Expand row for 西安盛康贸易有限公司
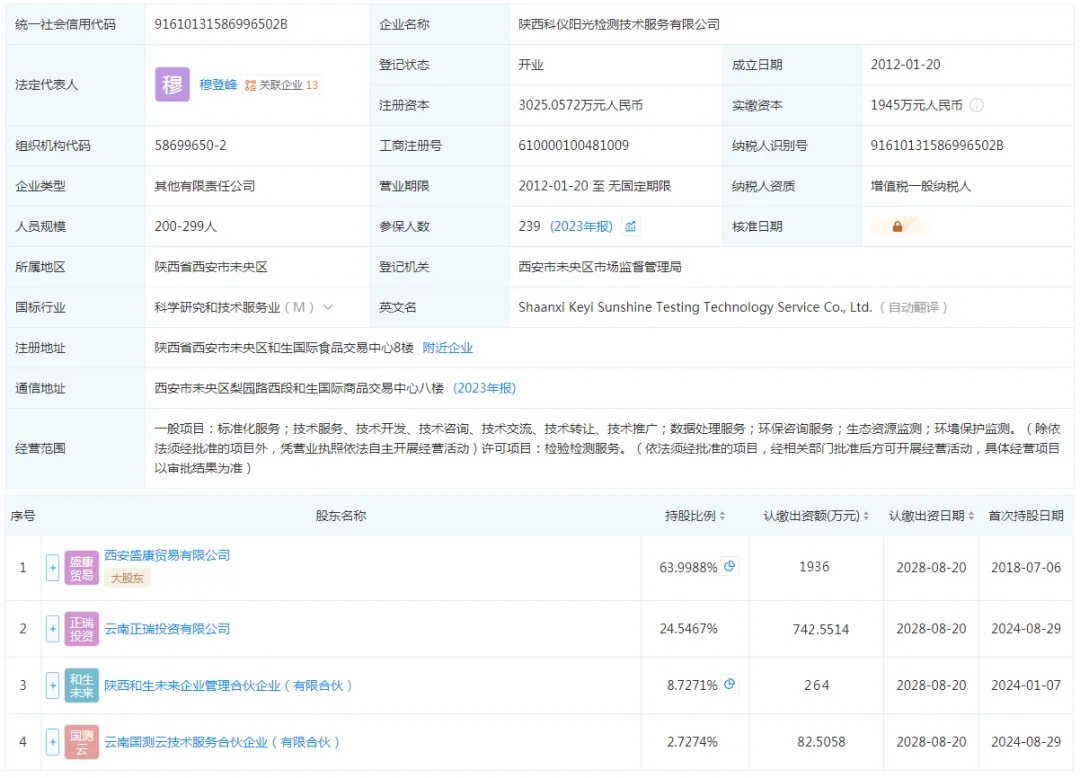Screen dimensions: 1080x778 pos(52,568)
